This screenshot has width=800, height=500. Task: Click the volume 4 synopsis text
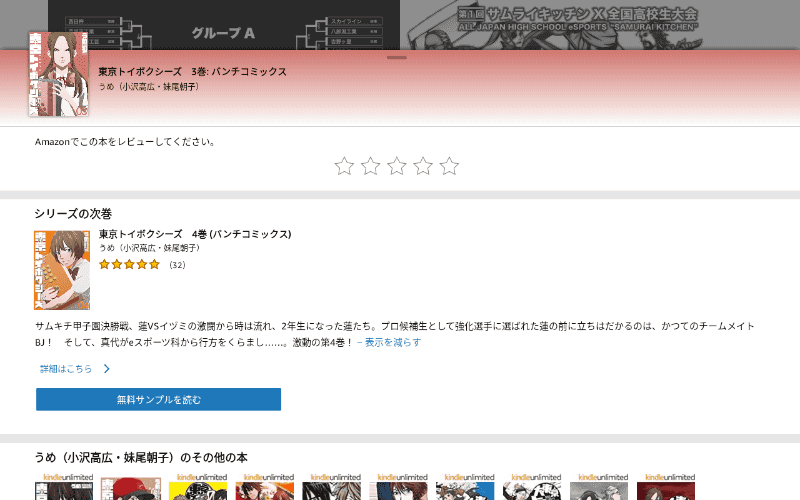click(x=394, y=334)
